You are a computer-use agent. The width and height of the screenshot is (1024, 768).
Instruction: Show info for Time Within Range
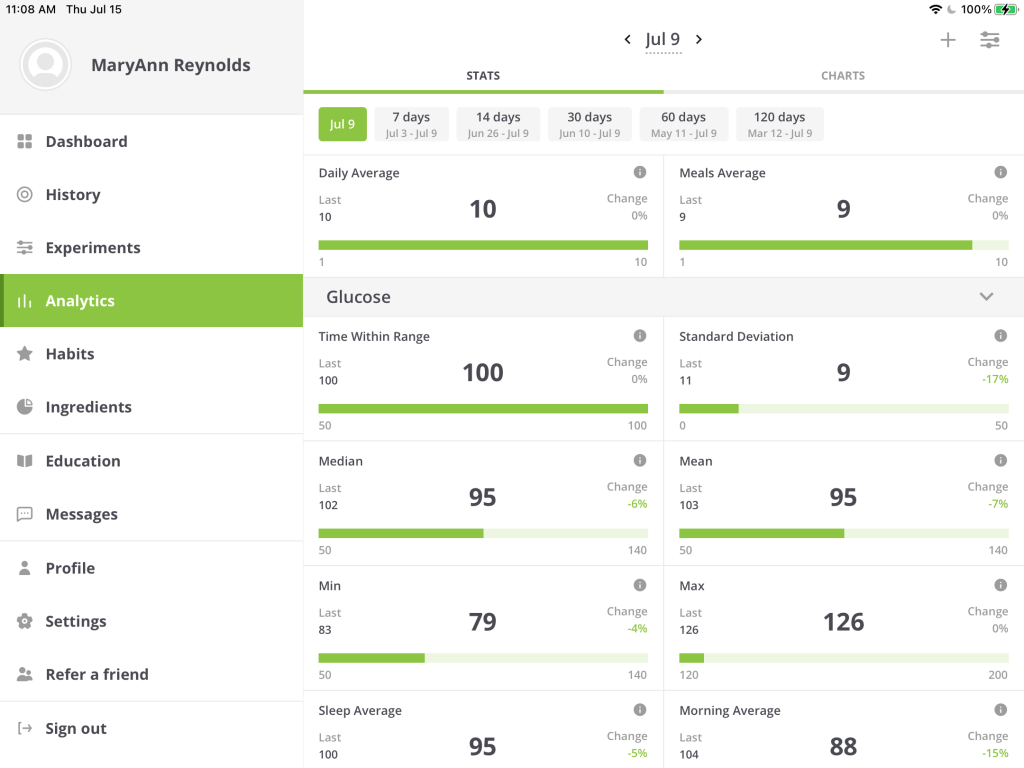(640, 336)
